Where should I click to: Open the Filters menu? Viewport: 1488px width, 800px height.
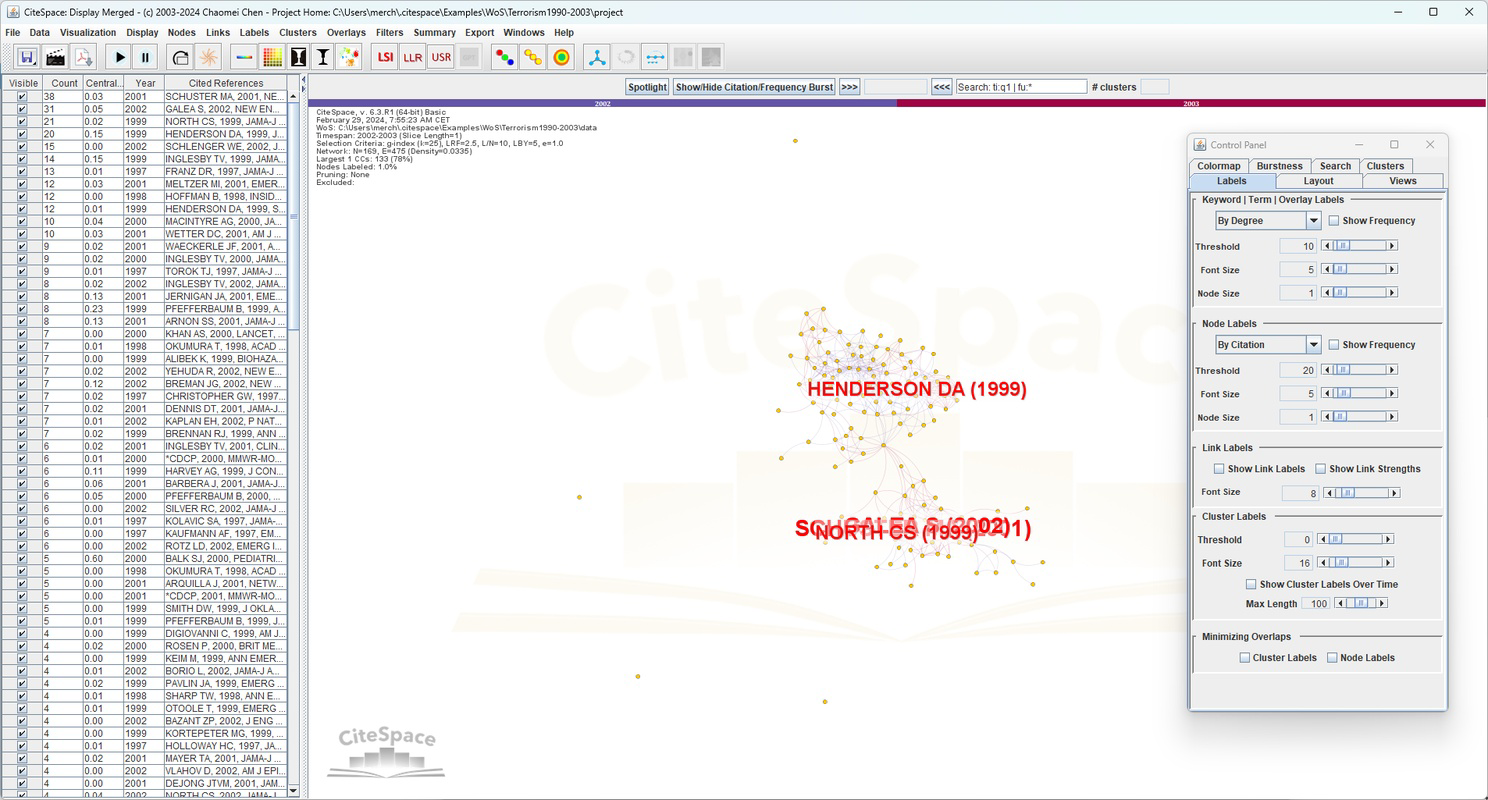[x=390, y=32]
